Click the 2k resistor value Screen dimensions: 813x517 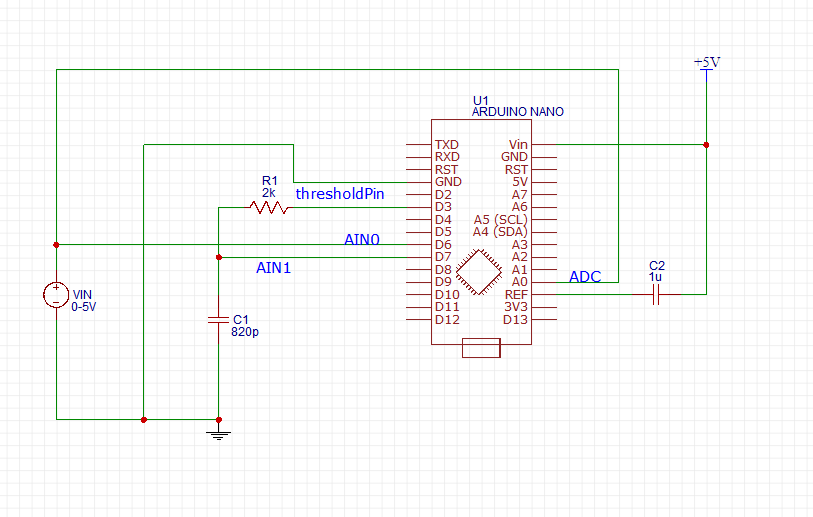269,193
